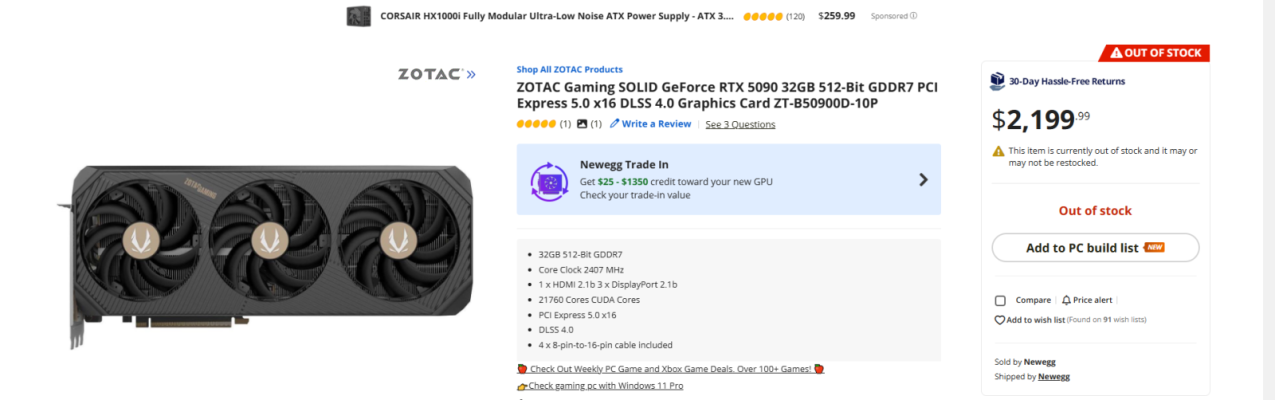The width and height of the screenshot is (1275, 400).
Task: Click the warning triangle icon by stock notice
Action: (x=999, y=151)
